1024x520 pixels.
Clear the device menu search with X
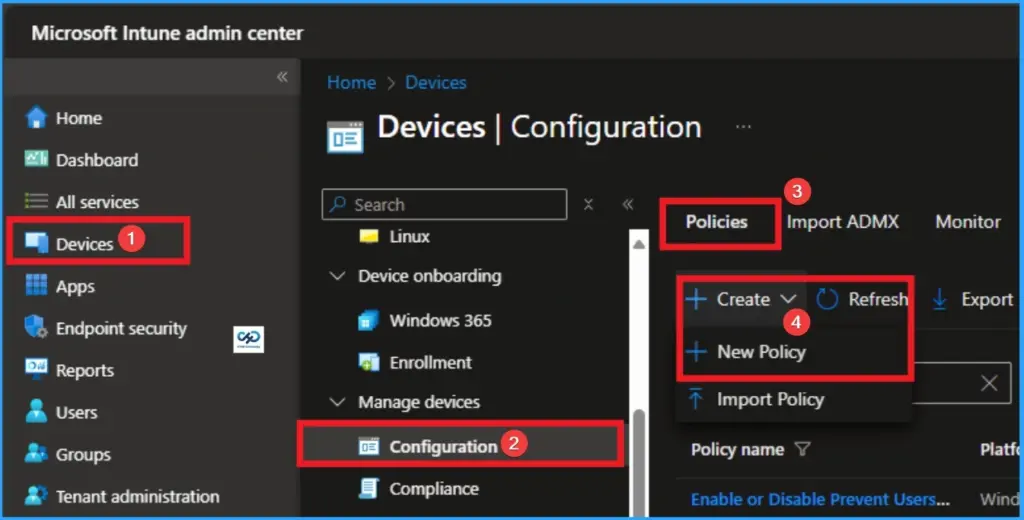[588, 204]
